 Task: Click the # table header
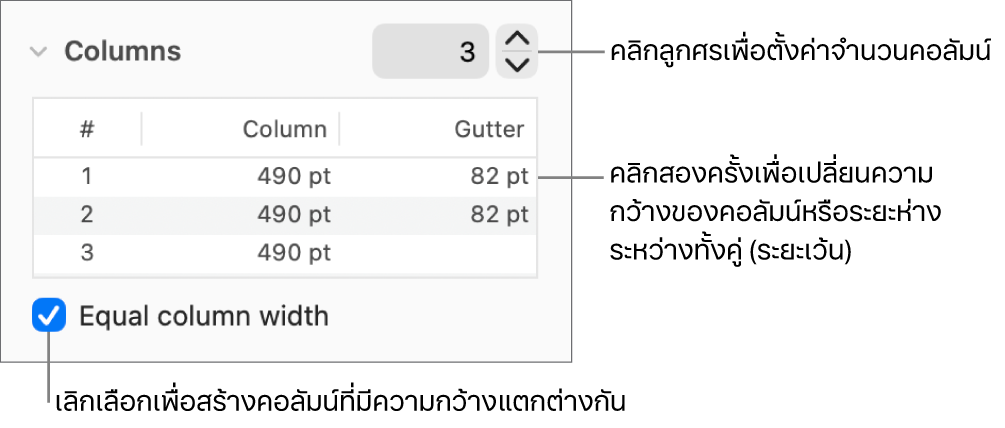tap(88, 129)
